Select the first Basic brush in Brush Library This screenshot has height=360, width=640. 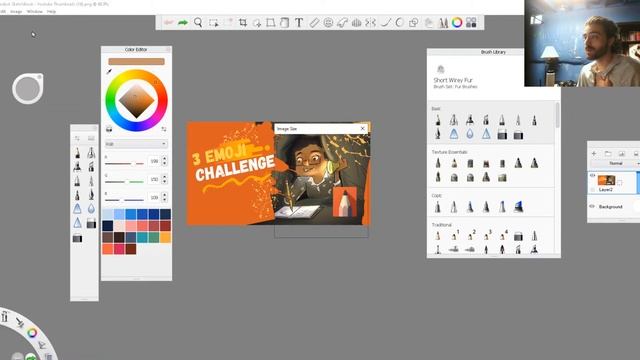pyautogui.click(x=438, y=120)
